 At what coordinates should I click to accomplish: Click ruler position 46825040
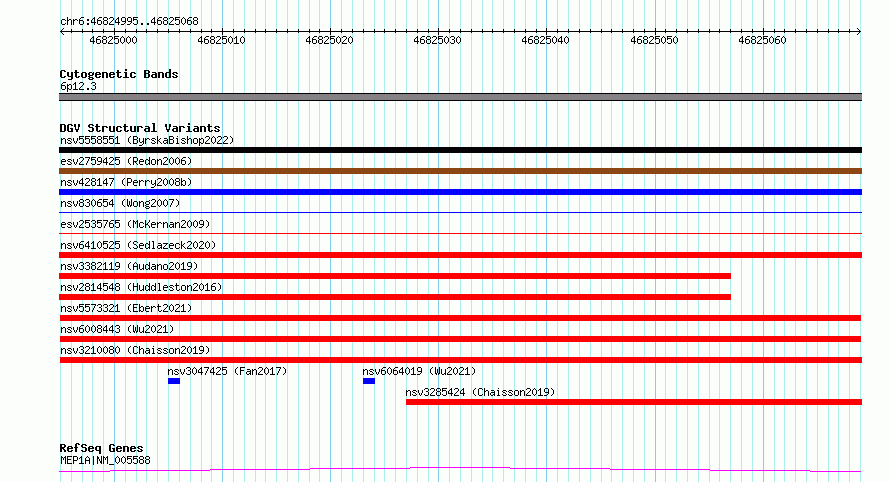(545, 40)
